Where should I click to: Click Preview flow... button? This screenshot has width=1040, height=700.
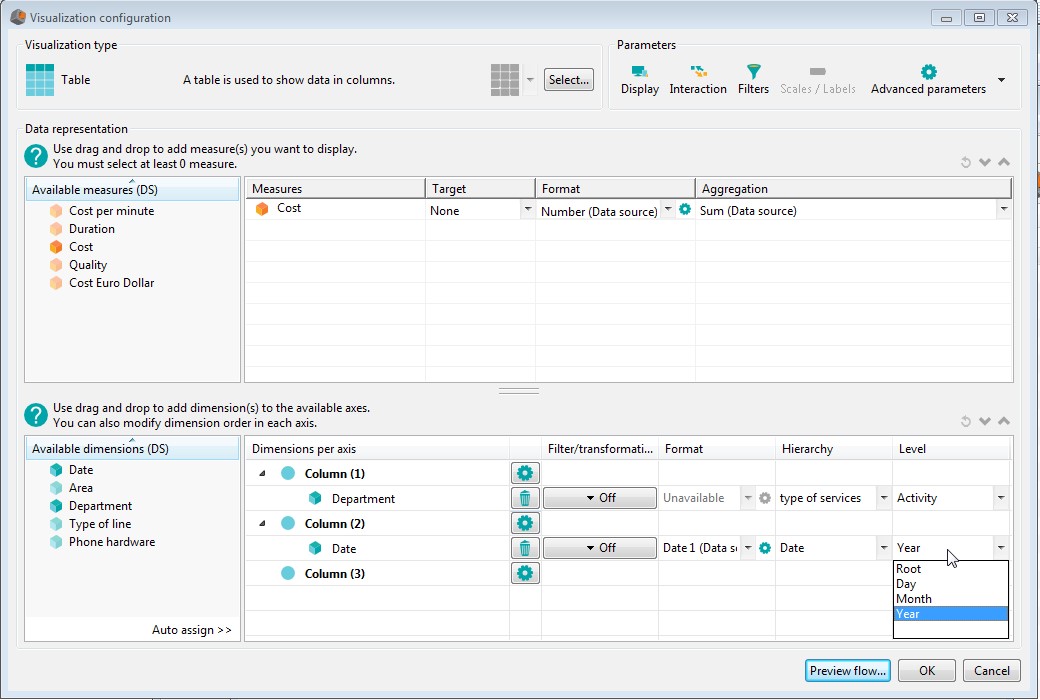pyautogui.click(x=848, y=671)
